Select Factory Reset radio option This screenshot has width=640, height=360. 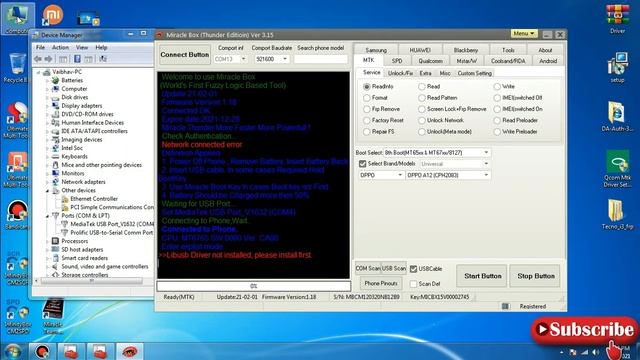click(x=367, y=121)
